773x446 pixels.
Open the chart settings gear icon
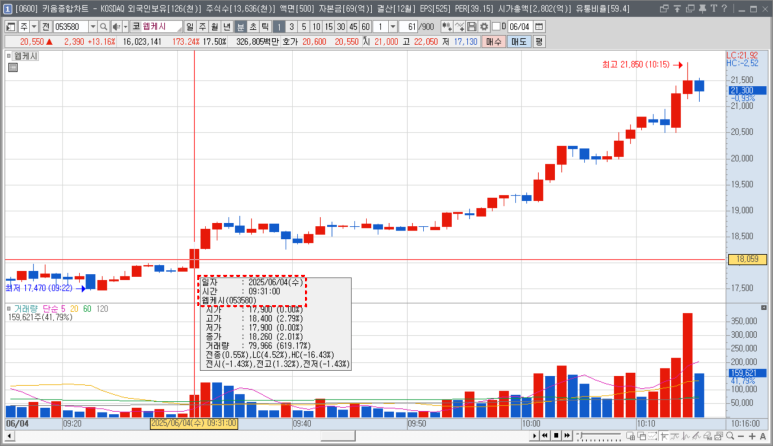click(x=484, y=27)
